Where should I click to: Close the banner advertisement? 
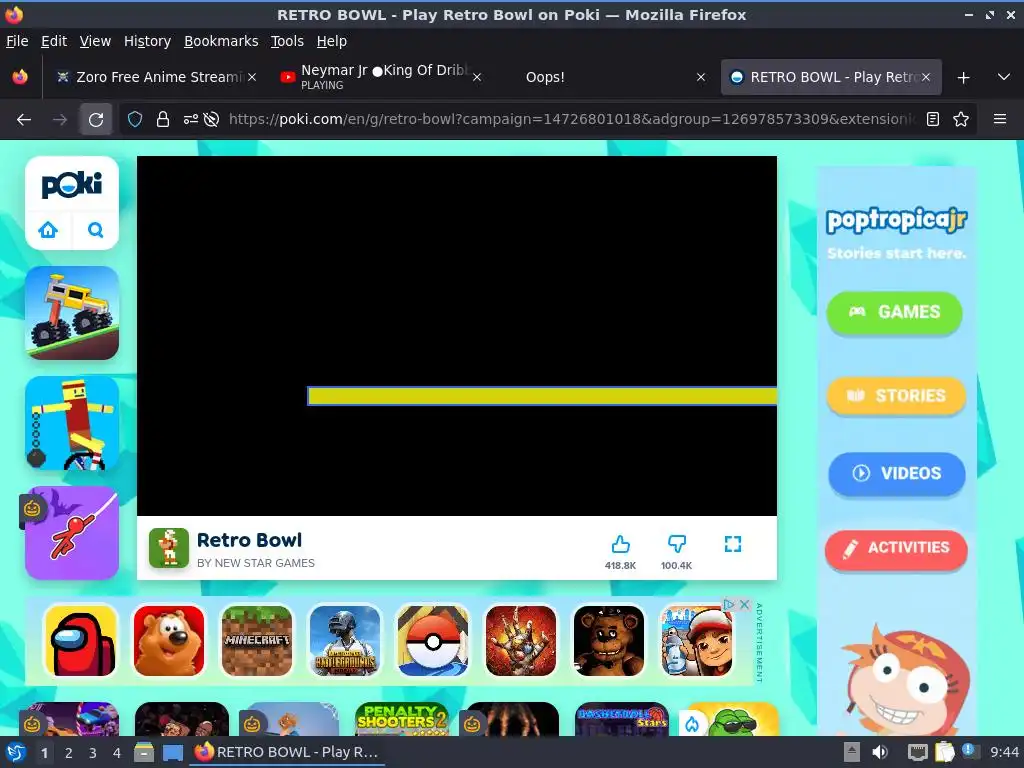[744, 604]
